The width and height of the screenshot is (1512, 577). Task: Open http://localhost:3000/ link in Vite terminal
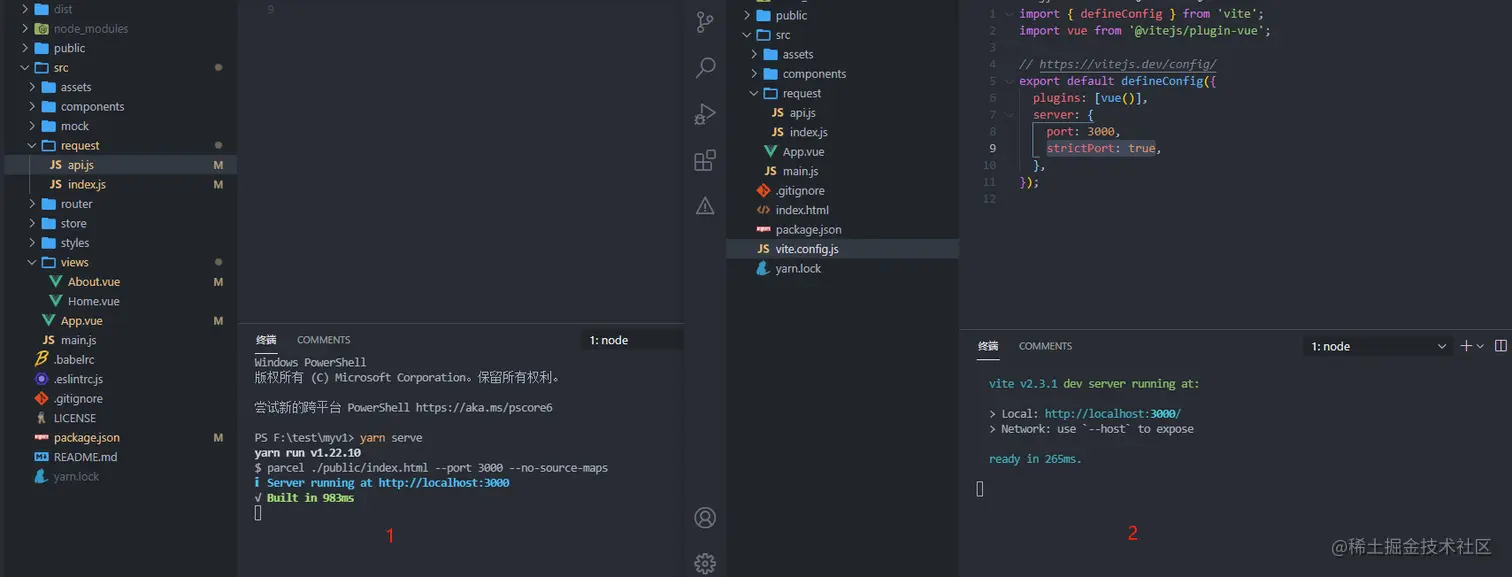[x=1112, y=413]
